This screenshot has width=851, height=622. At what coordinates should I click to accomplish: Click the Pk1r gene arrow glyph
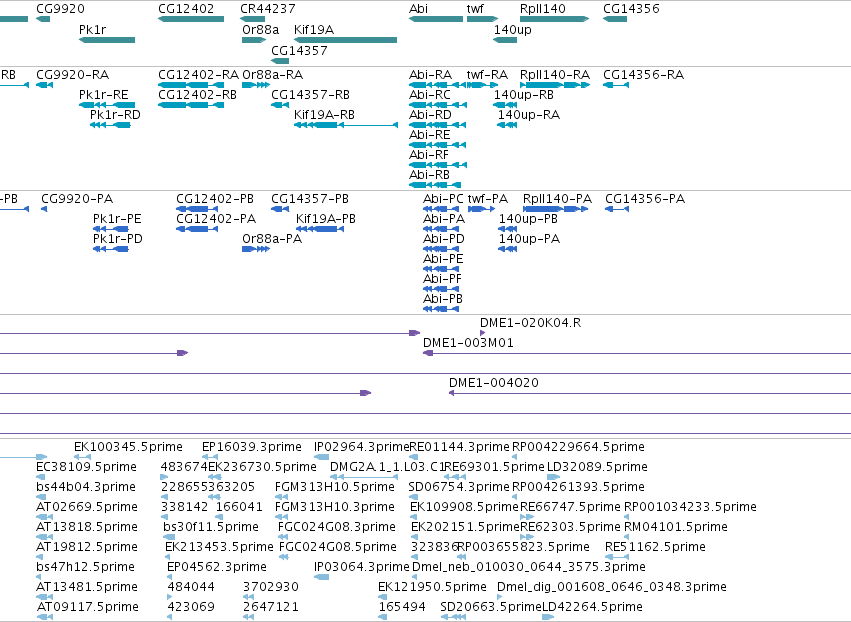point(107,40)
